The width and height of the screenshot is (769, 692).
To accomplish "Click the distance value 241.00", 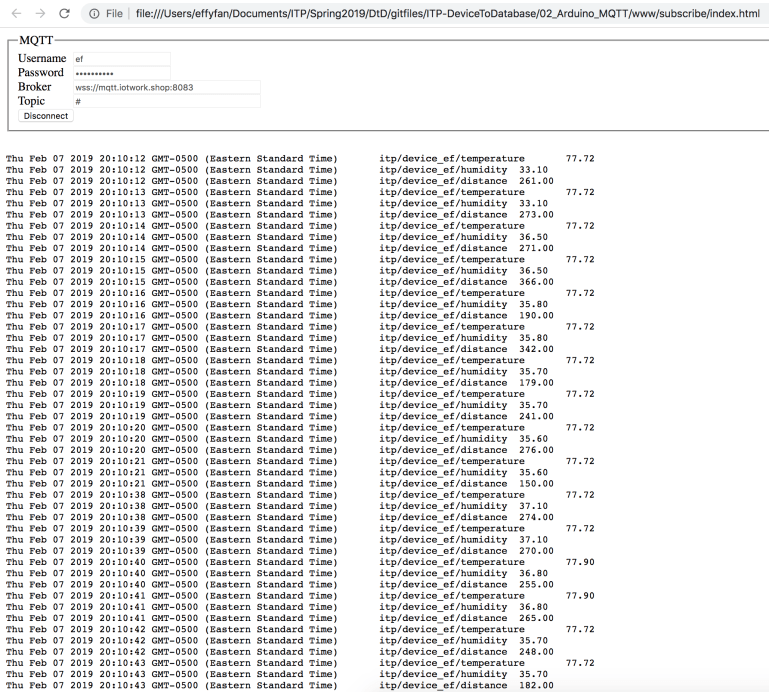I will coord(536,416).
